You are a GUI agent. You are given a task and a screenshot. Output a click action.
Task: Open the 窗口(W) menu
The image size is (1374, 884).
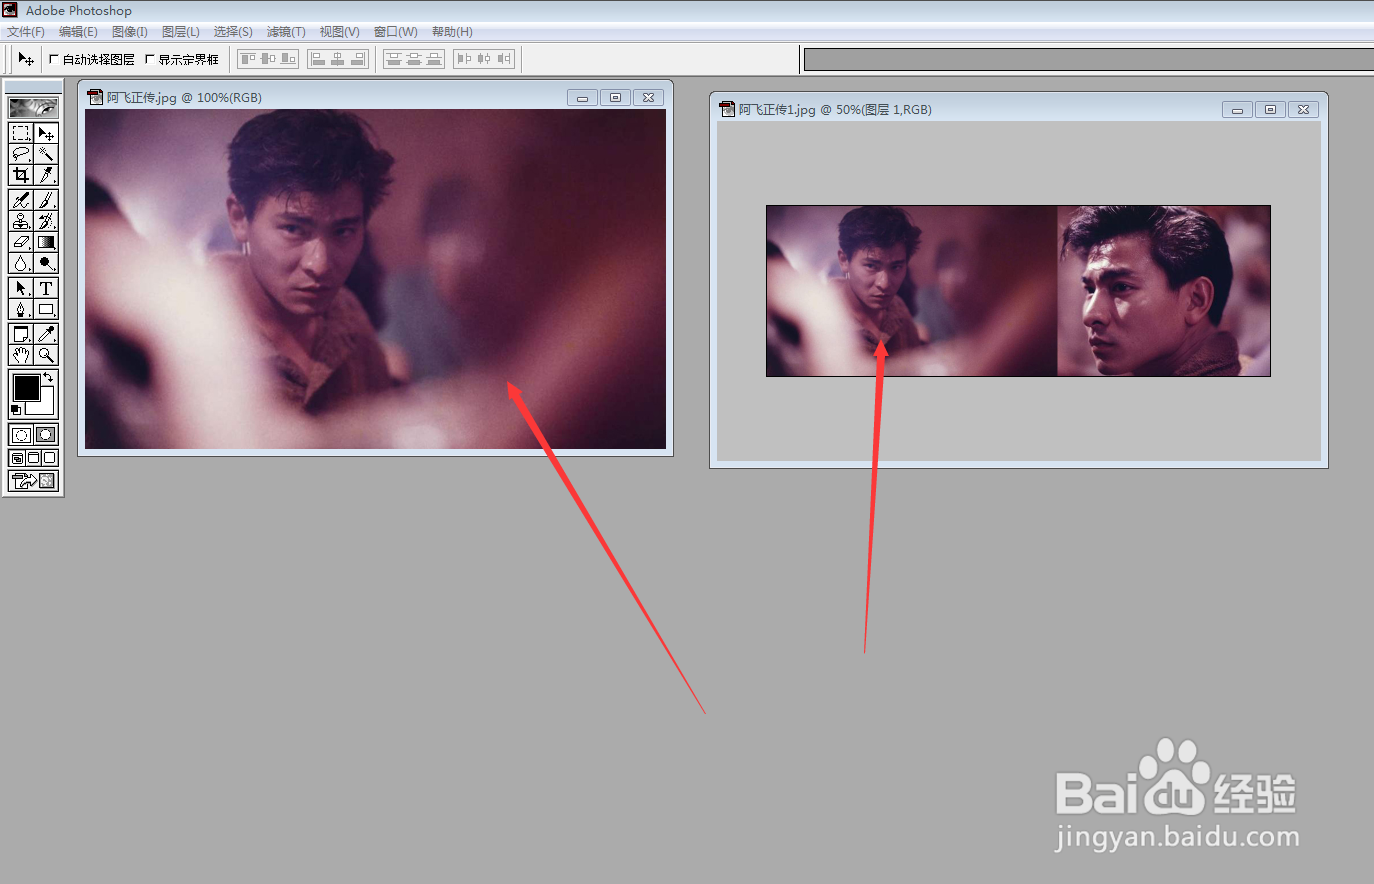pos(396,32)
